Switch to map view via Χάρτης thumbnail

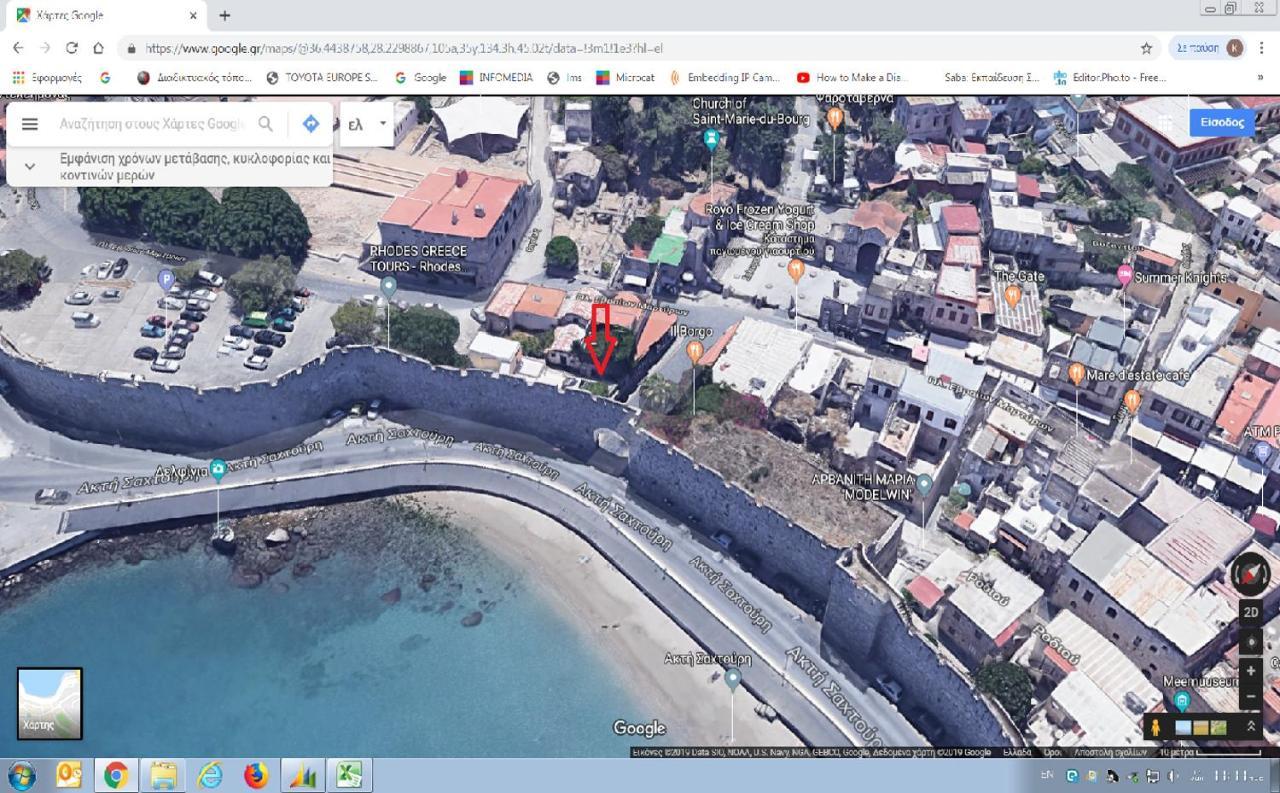50,703
